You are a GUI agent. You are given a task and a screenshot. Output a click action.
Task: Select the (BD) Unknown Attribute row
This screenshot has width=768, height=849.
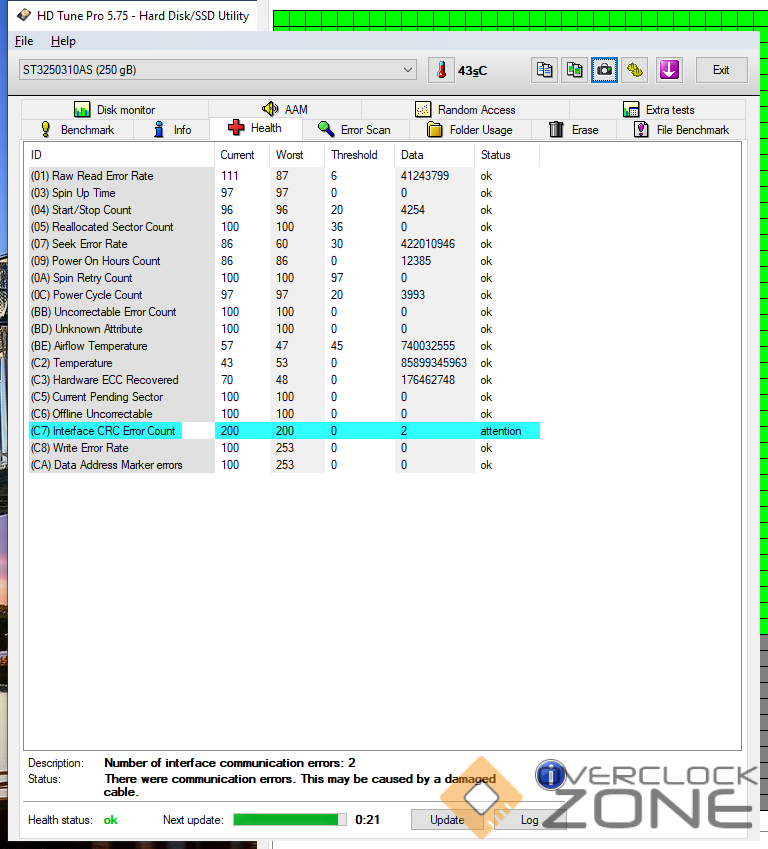tap(284, 329)
